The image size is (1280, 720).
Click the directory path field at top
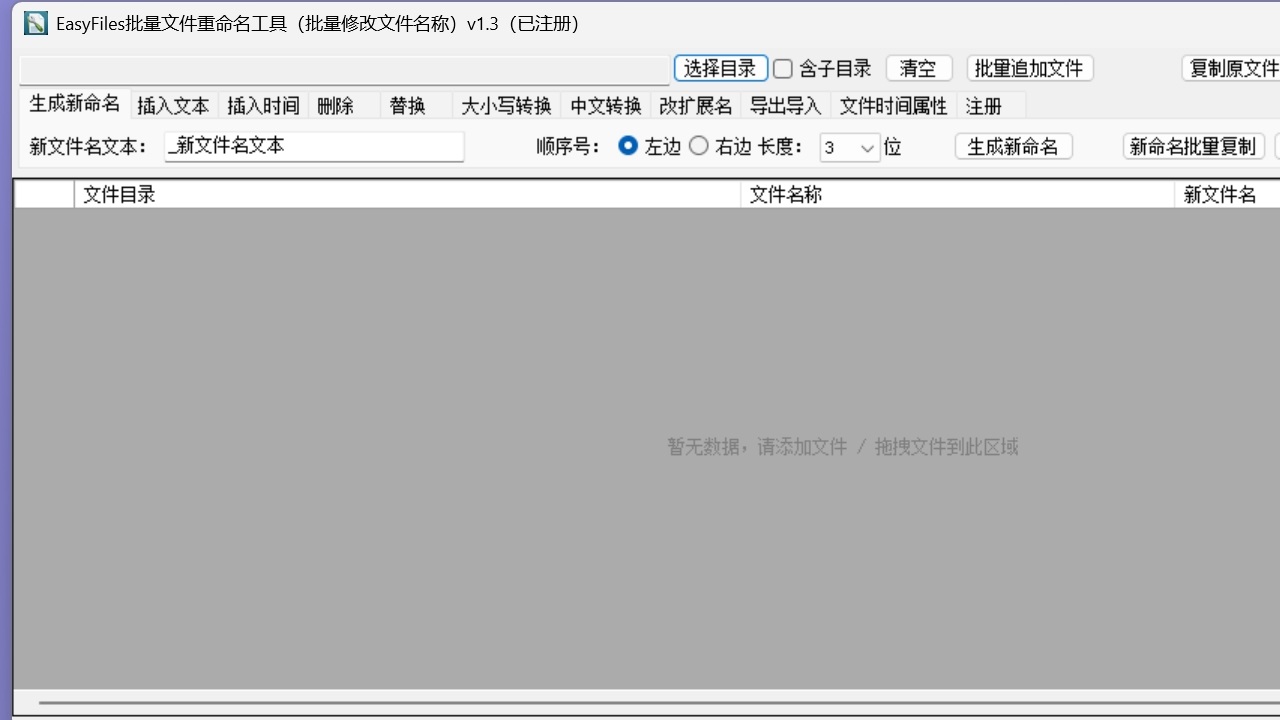[345, 70]
